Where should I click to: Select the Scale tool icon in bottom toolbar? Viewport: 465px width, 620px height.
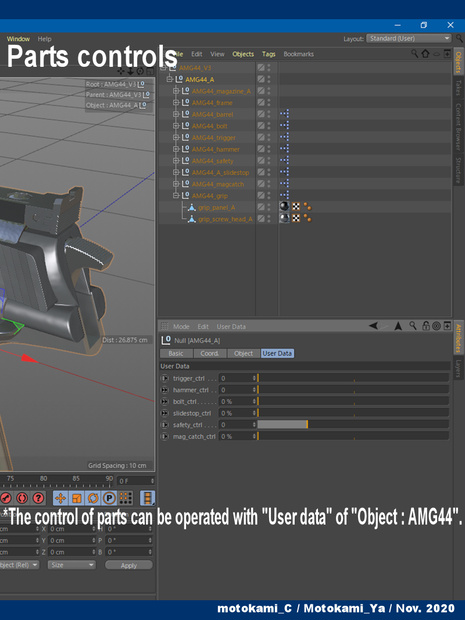click(76, 498)
